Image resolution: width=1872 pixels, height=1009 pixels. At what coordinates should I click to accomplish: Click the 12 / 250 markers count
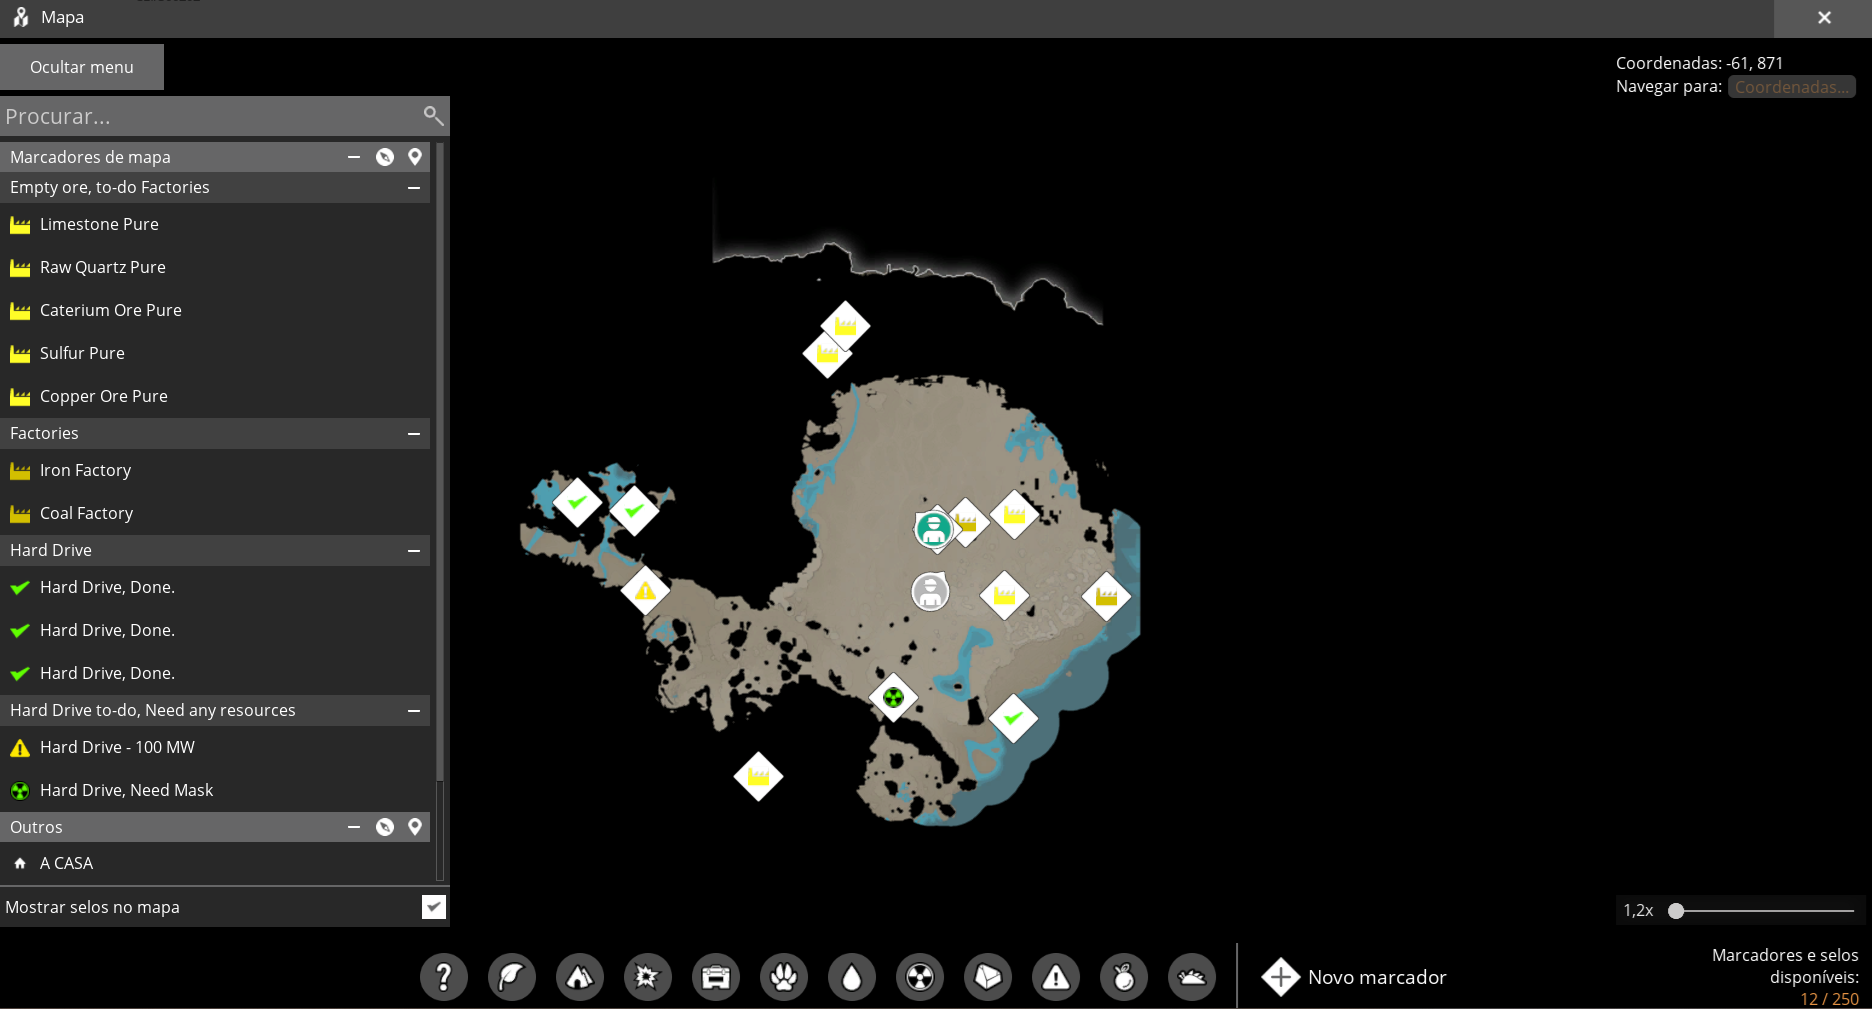coord(1829,999)
